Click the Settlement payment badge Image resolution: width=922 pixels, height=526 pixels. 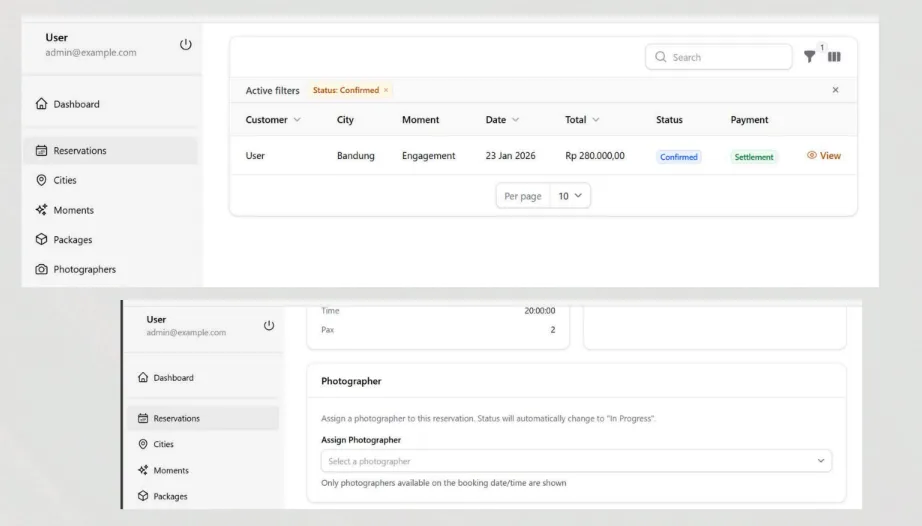753,157
